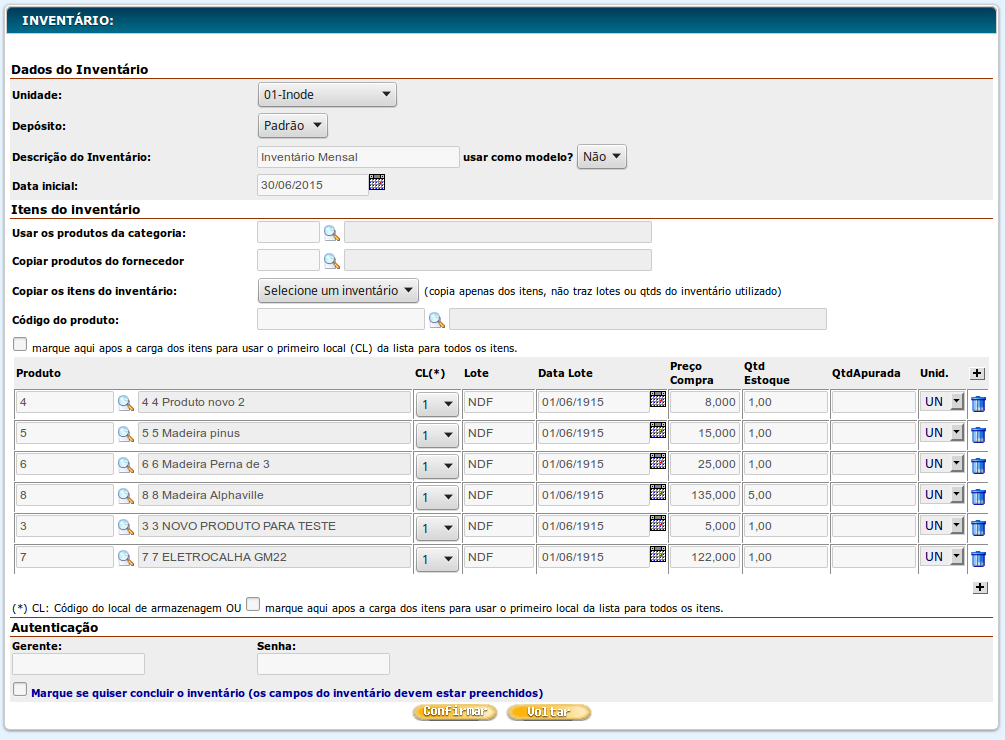Open the Selecione um inventário dropdown
Screen dimensions: 1005x740
tap(338, 291)
